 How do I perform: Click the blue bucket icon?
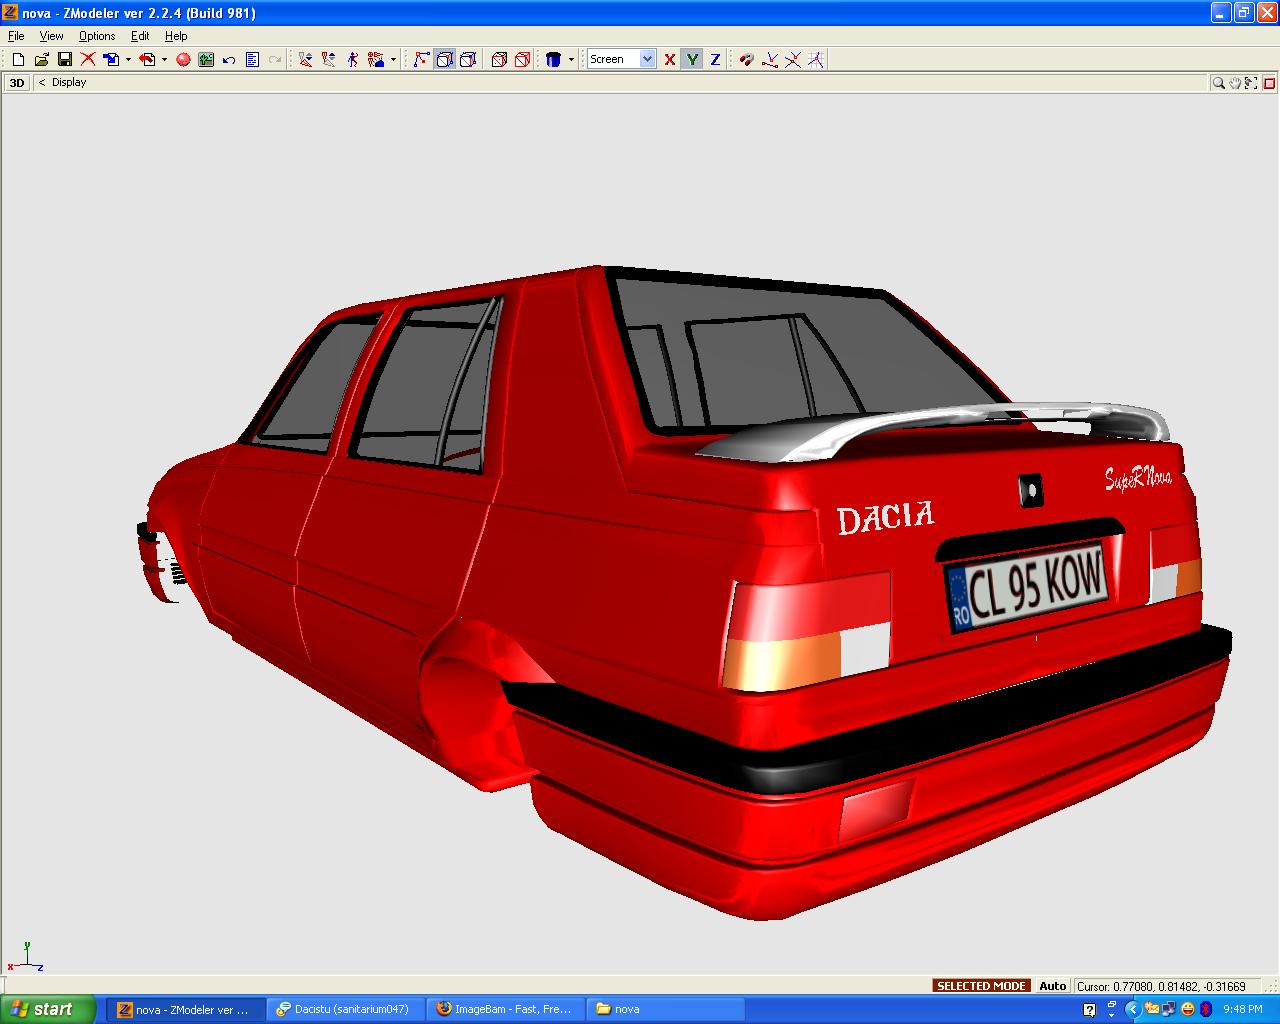point(554,60)
